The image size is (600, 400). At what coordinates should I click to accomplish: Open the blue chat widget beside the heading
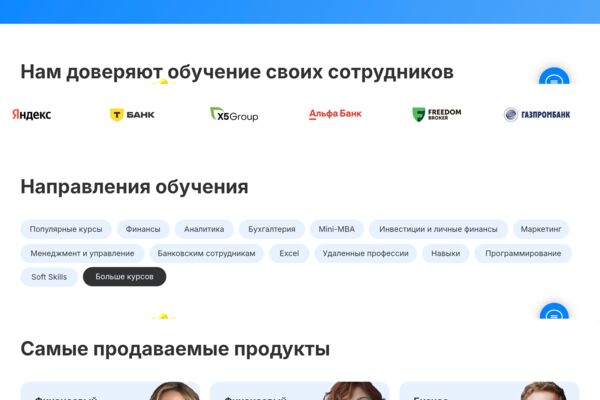pyautogui.click(x=554, y=76)
